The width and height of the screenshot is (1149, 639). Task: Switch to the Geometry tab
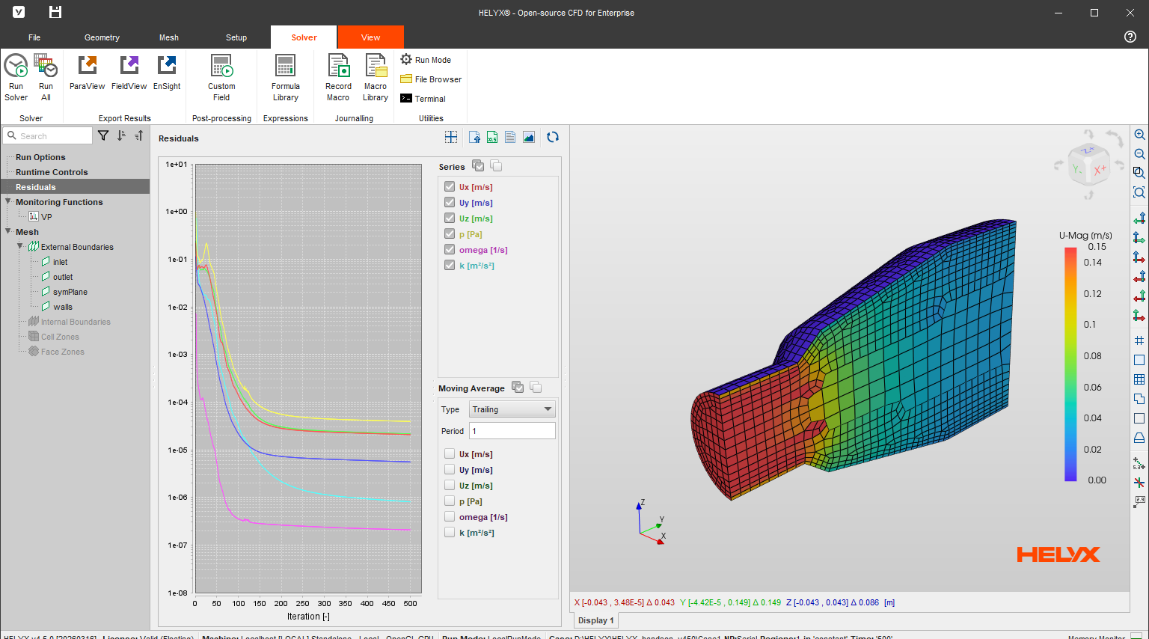pyautogui.click(x=102, y=37)
